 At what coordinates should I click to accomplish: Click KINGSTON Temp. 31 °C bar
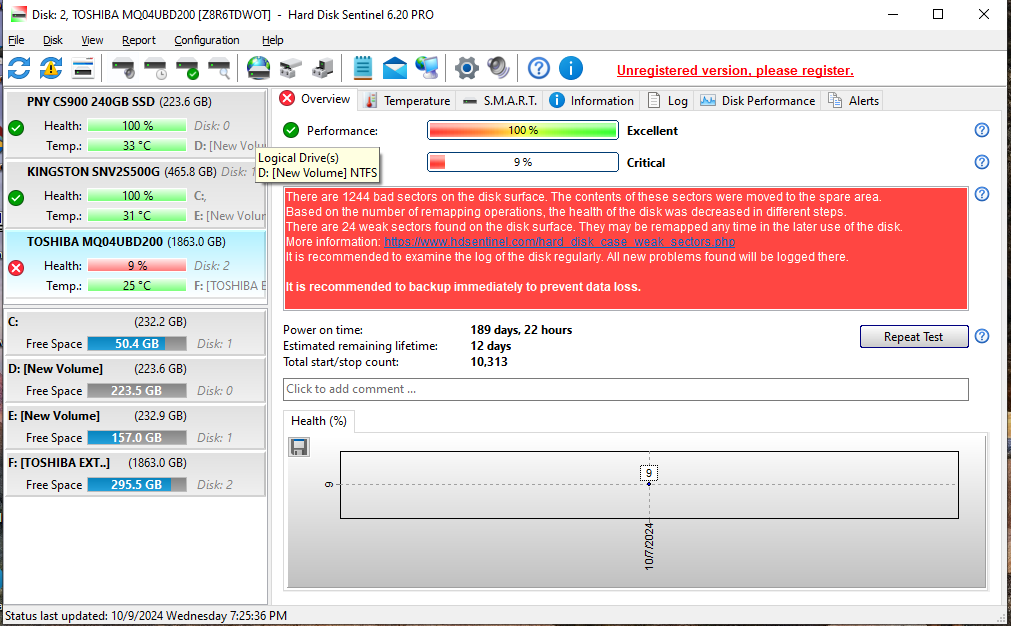click(137, 215)
